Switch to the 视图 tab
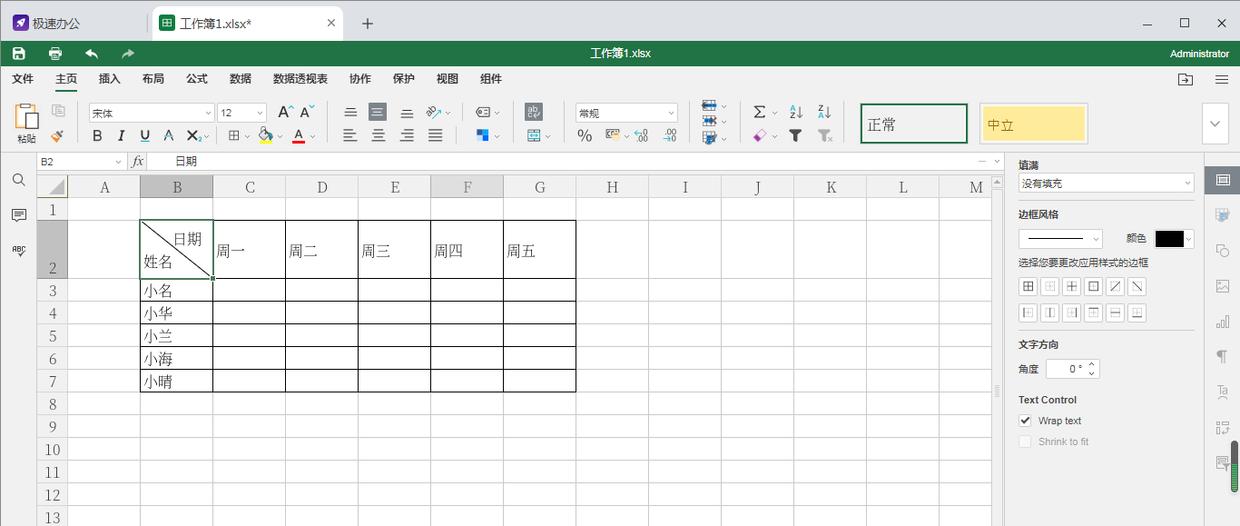 (447, 79)
